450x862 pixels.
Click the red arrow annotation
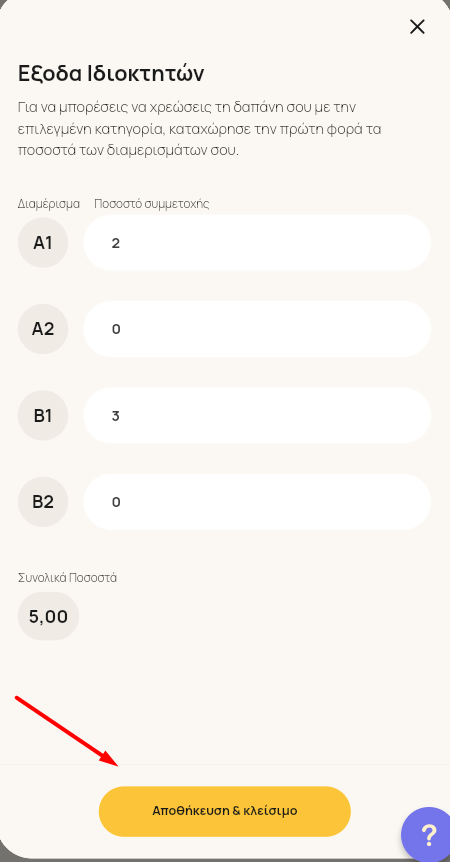[66, 731]
